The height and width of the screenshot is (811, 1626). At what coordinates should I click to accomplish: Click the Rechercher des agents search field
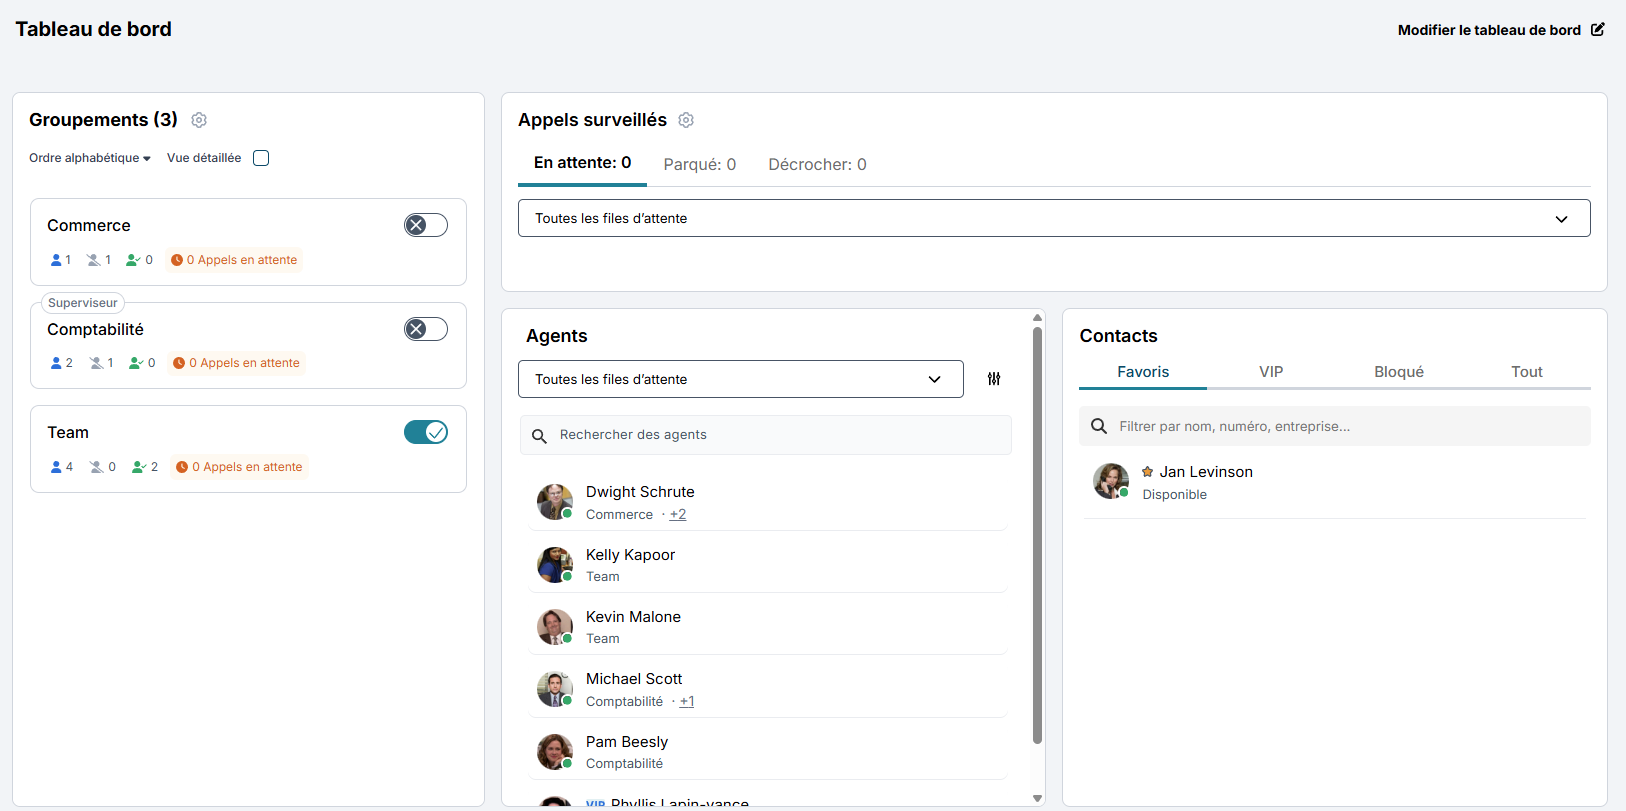765,435
